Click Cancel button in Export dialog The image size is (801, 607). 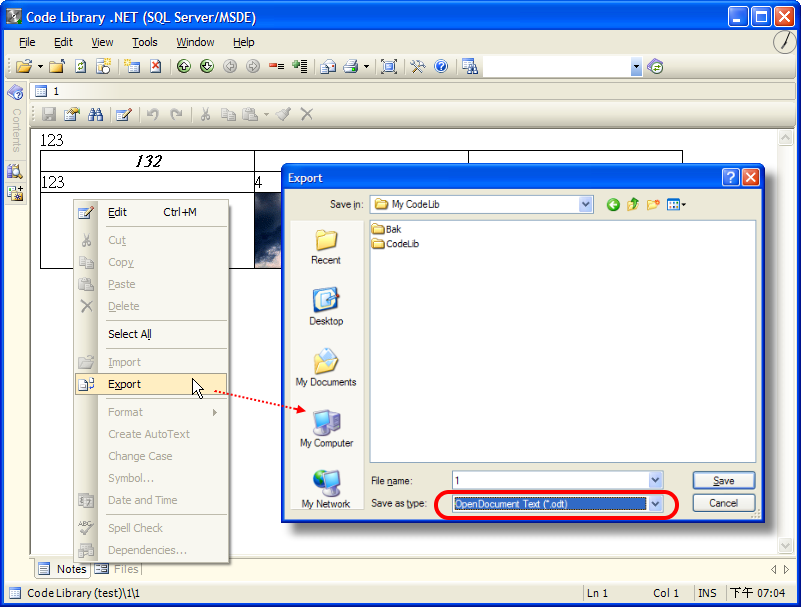click(x=723, y=503)
